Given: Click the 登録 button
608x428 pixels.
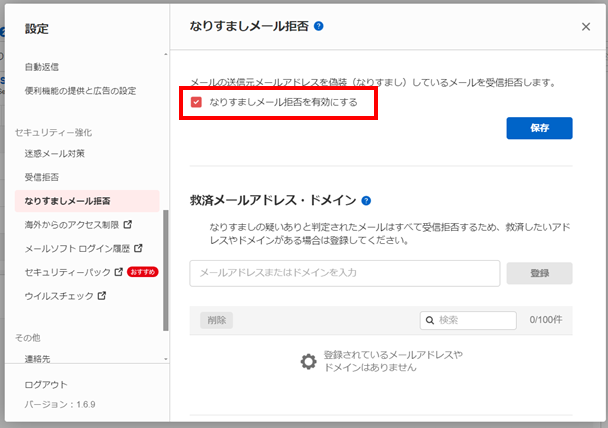Looking at the screenshot, I should coord(539,273).
